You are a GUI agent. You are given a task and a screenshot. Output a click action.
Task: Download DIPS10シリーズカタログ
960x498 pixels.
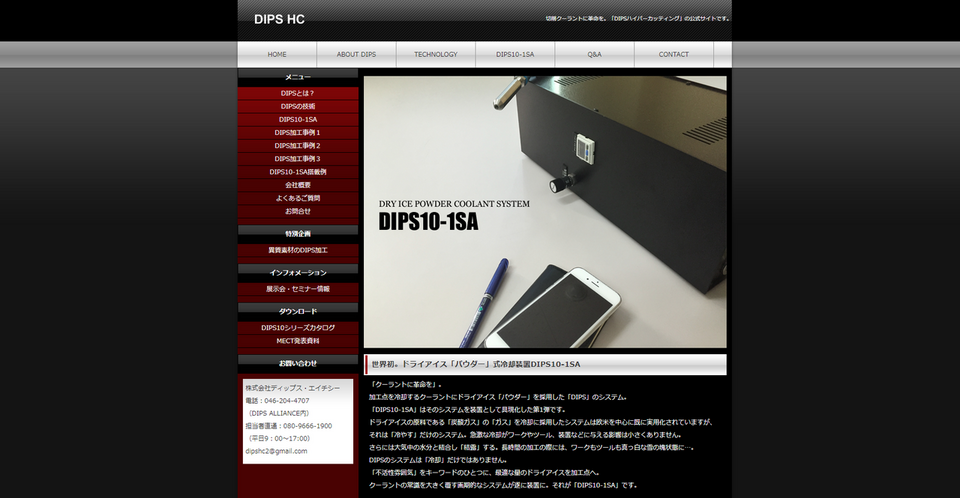(x=298, y=328)
